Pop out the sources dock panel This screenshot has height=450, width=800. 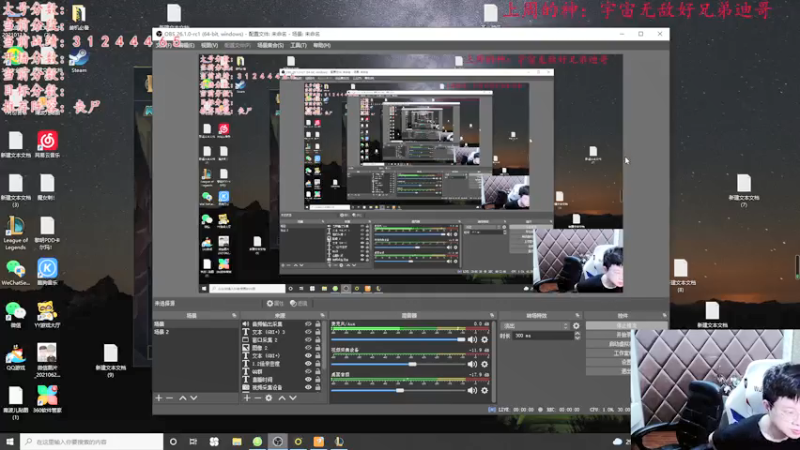tap(322, 315)
